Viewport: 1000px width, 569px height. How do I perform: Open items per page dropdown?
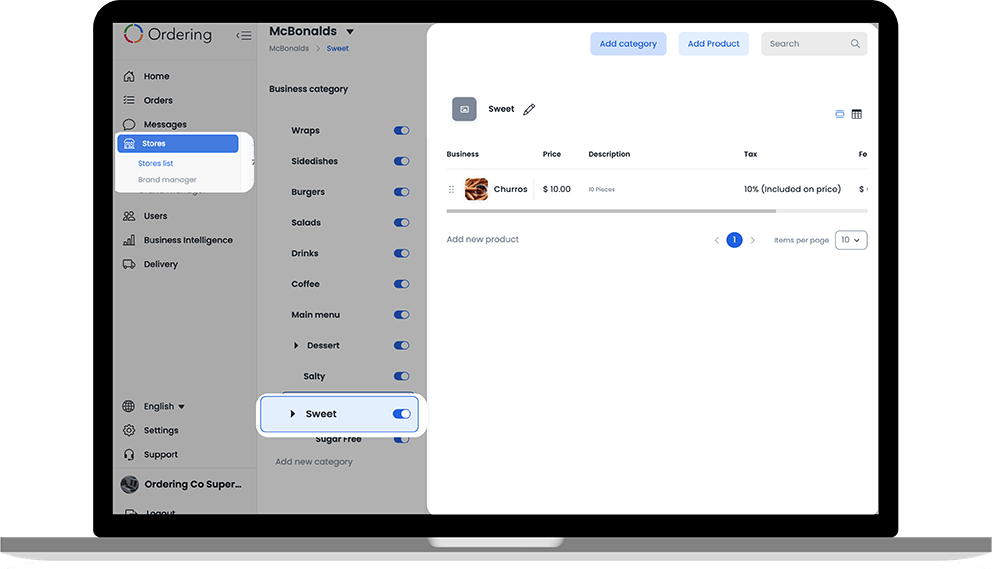[x=851, y=240]
